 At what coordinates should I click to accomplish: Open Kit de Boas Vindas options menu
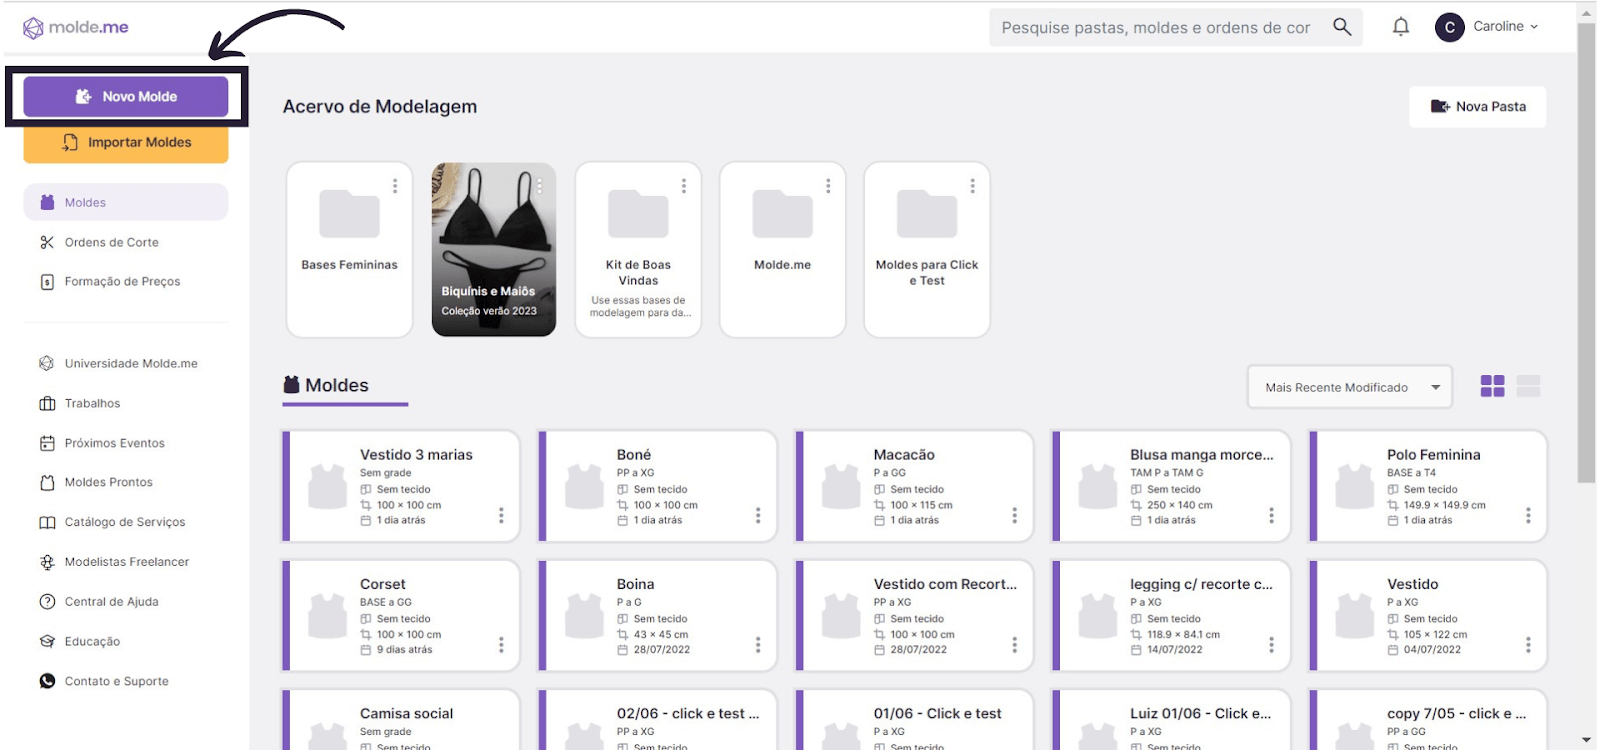tap(684, 186)
